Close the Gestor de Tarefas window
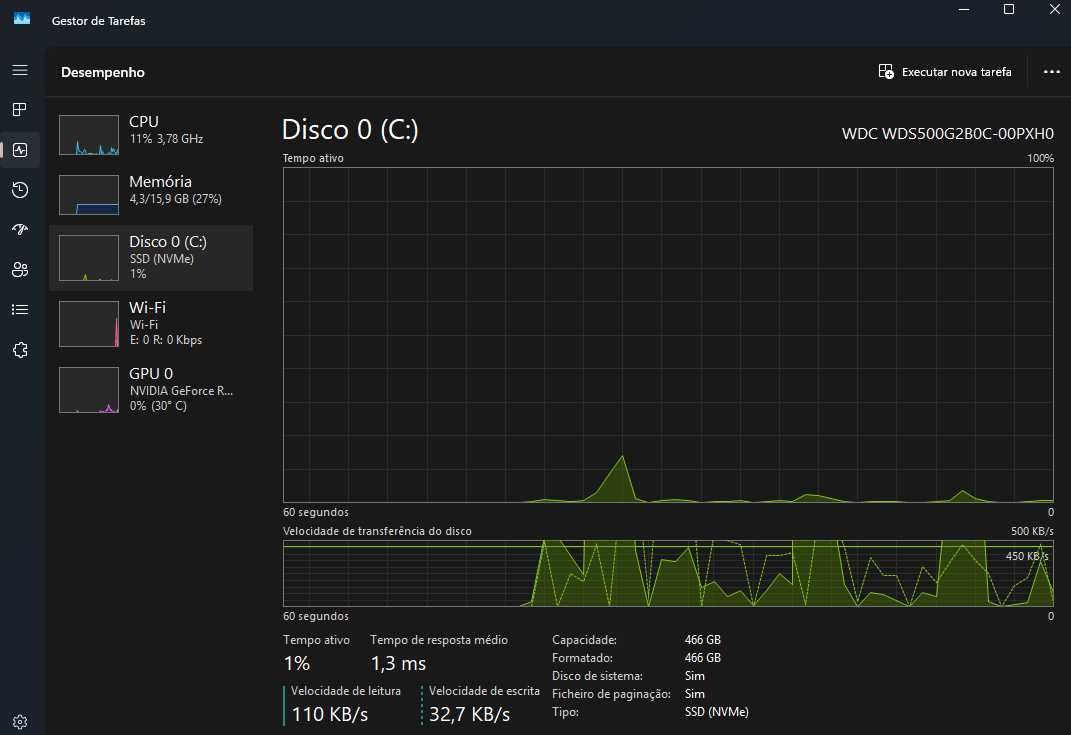Screen dimensions: 1071x735 [x=1055, y=10]
